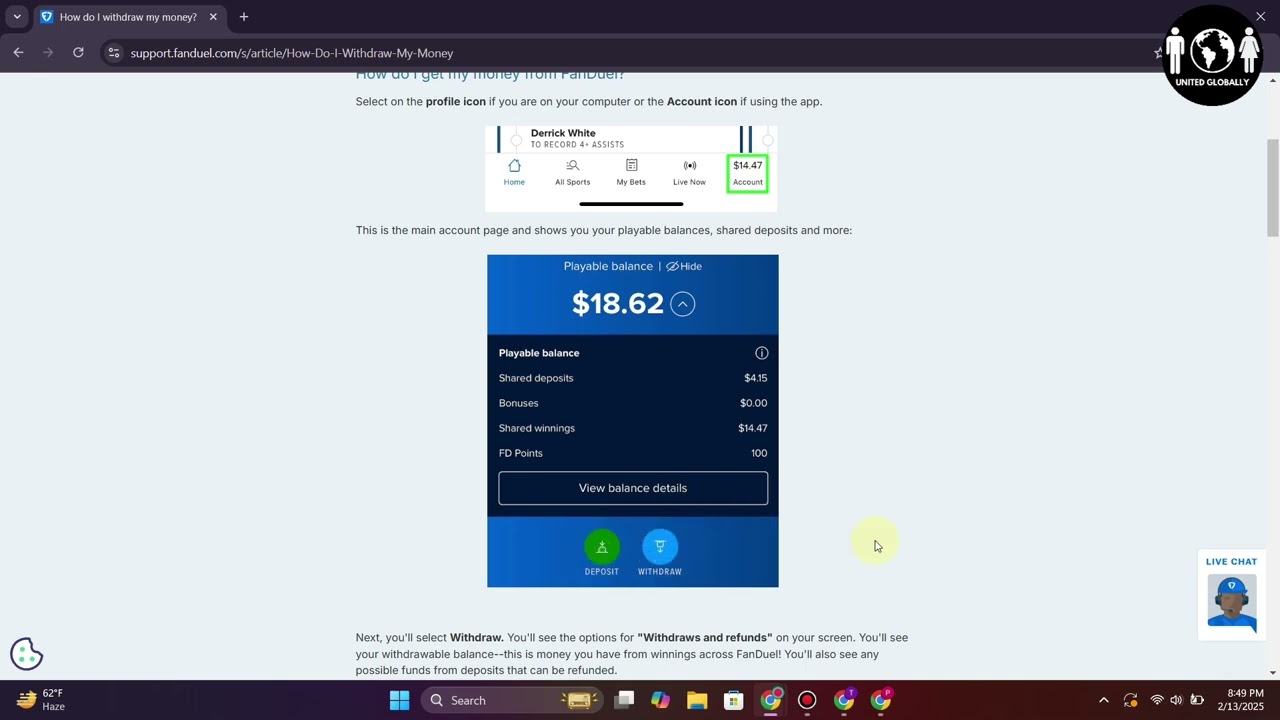
Task: Click the 'FD Points' row label
Action: pyautogui.click(x=521, y=453)
